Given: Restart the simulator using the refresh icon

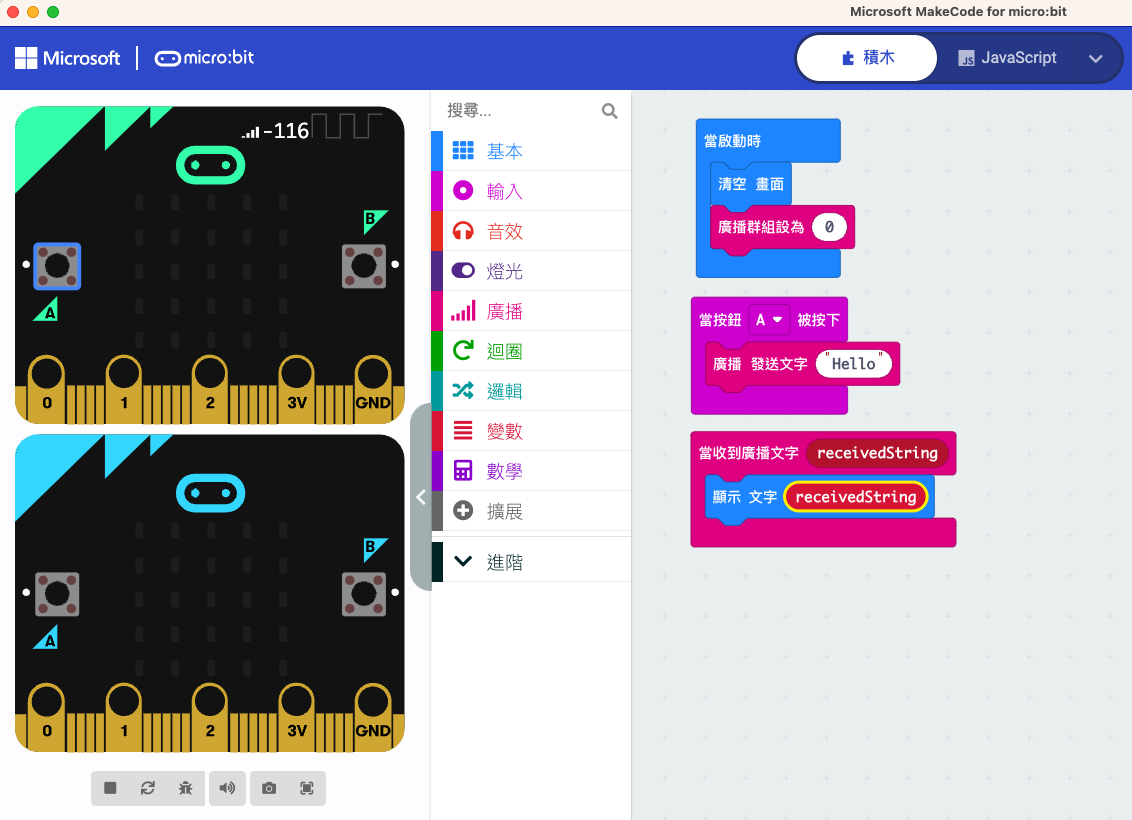Looking at the screenshot, I should [x=148, y=788].
